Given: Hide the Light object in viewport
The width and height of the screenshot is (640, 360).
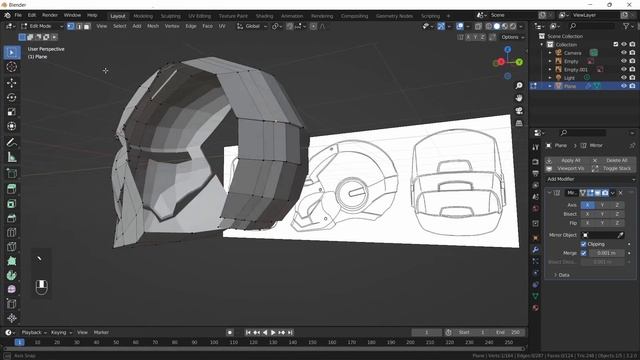Looking at the screenshot, I should [624, 78].
